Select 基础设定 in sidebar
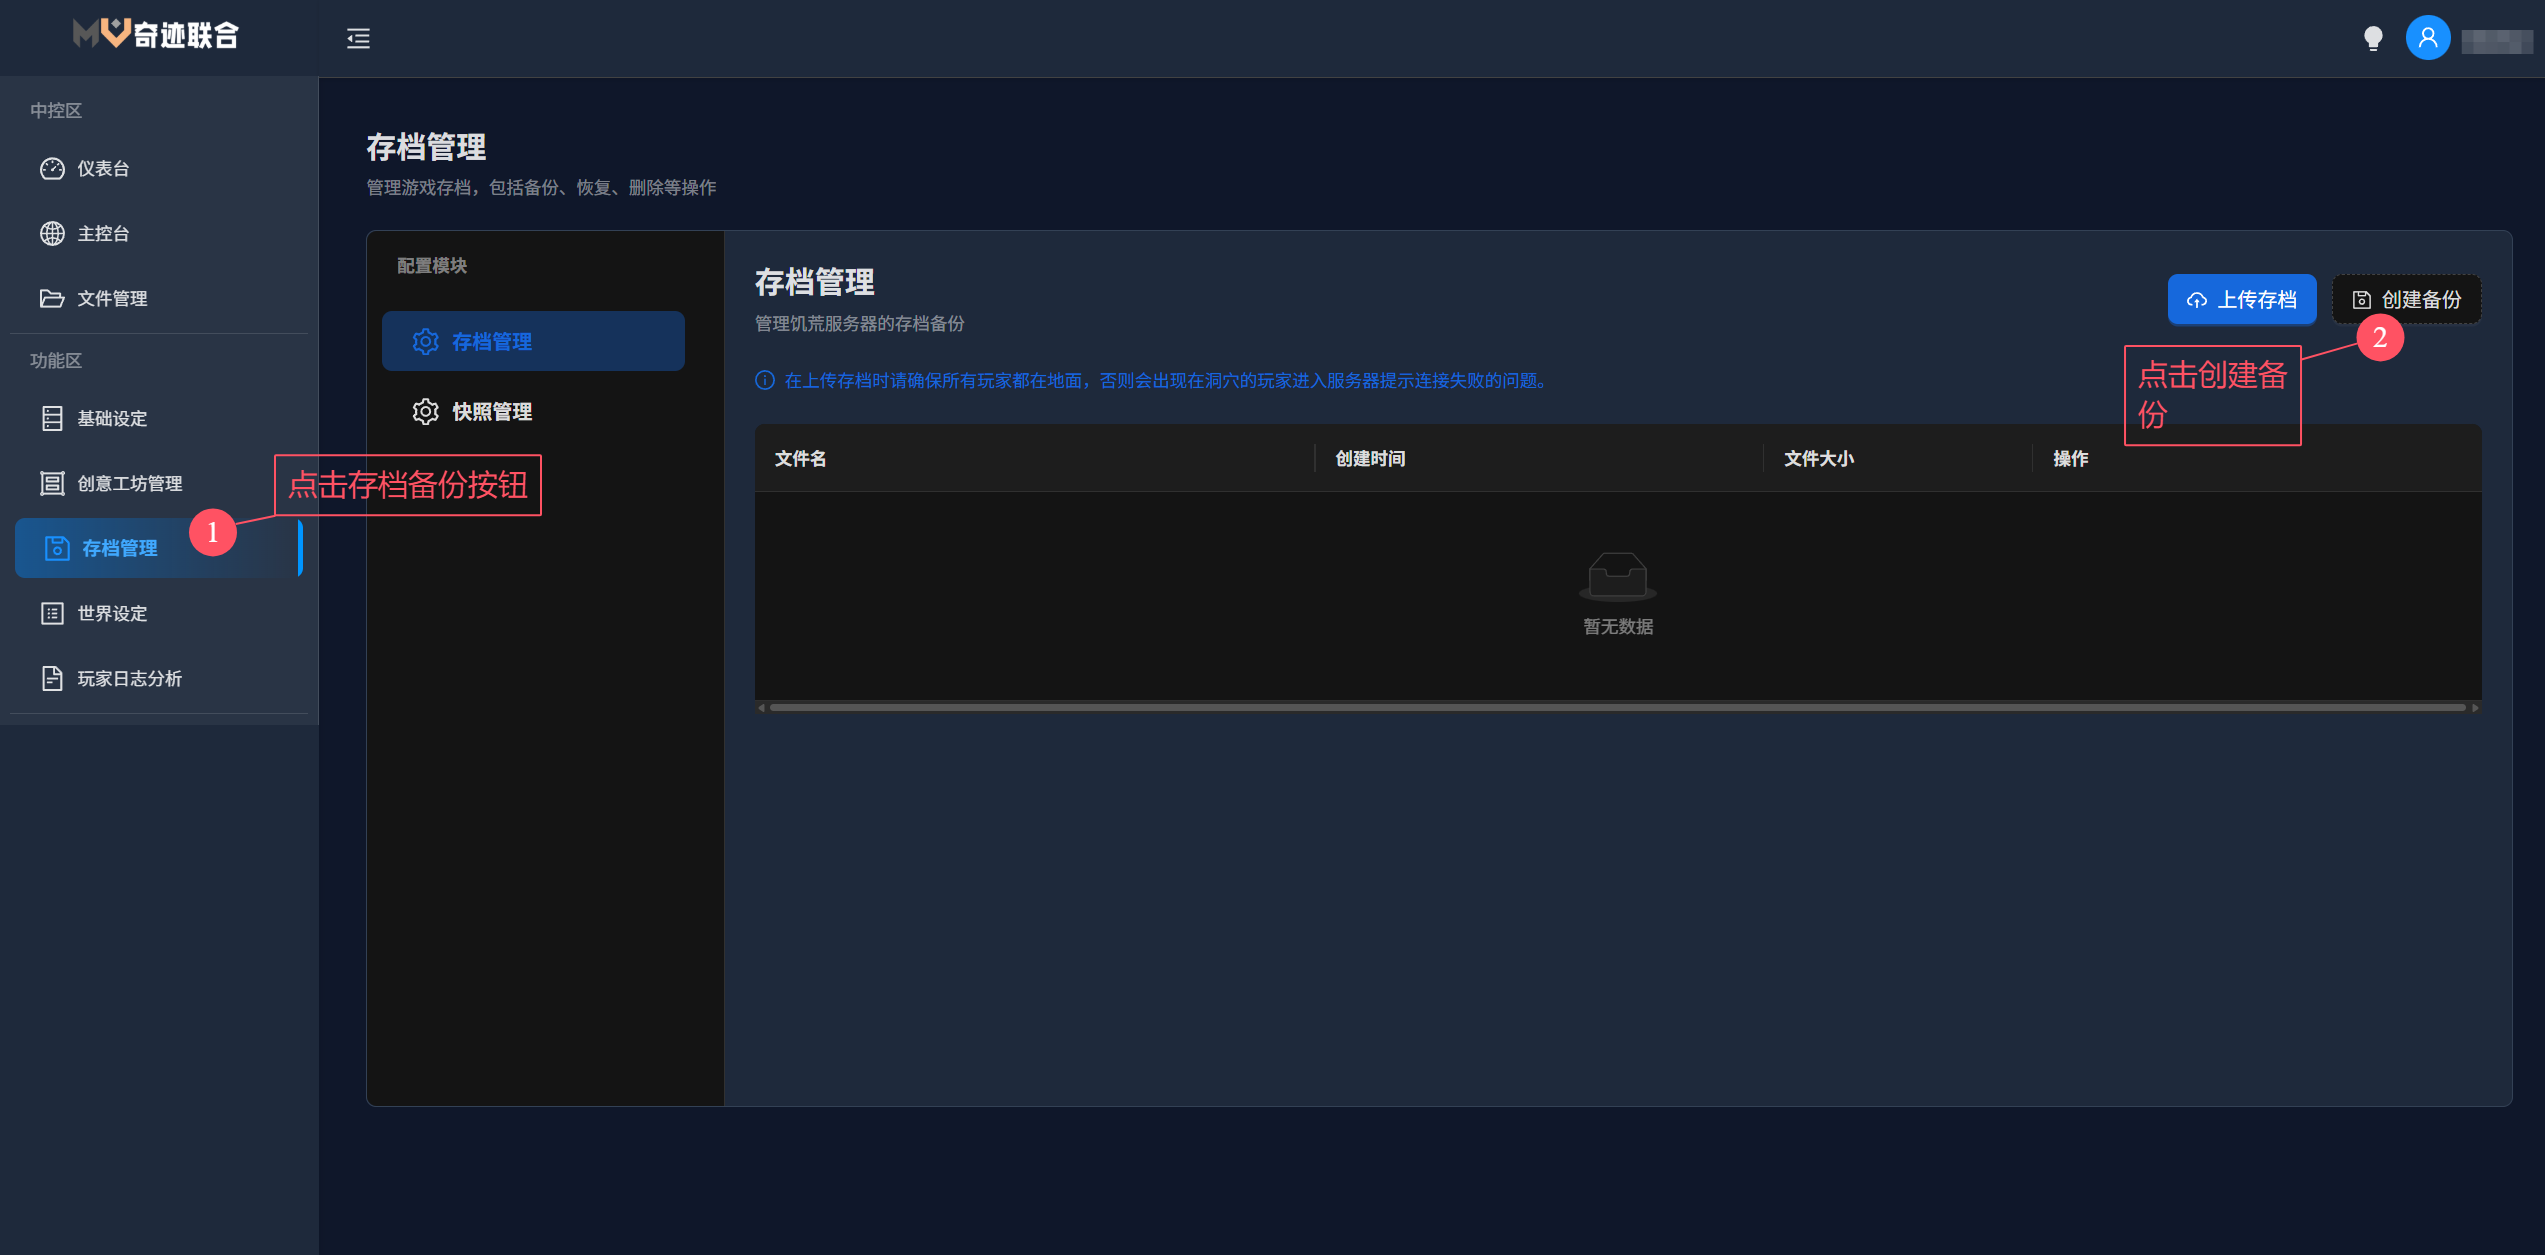 112,419
